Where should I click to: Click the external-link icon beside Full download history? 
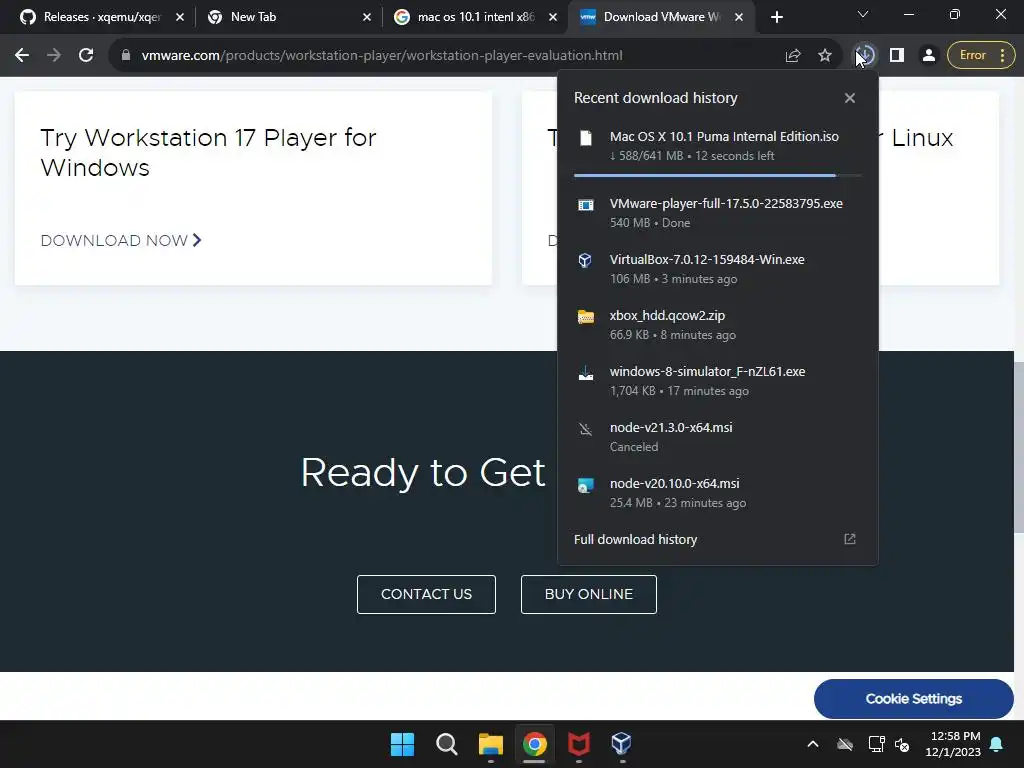point(850,539)
